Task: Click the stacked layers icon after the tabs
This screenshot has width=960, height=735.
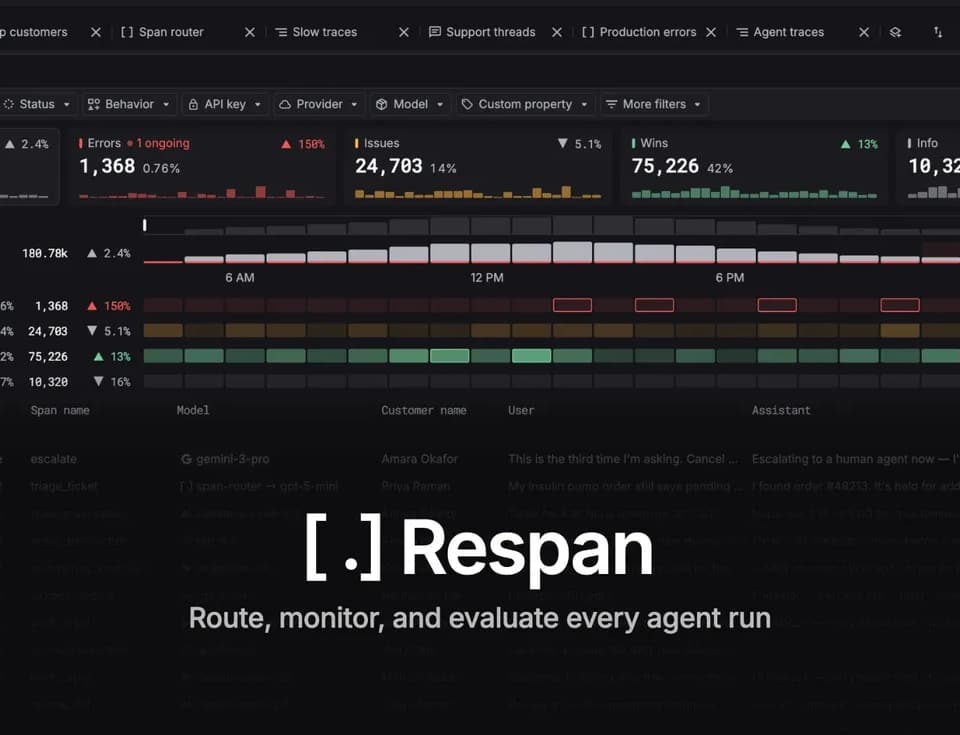Action: [895, 32]
